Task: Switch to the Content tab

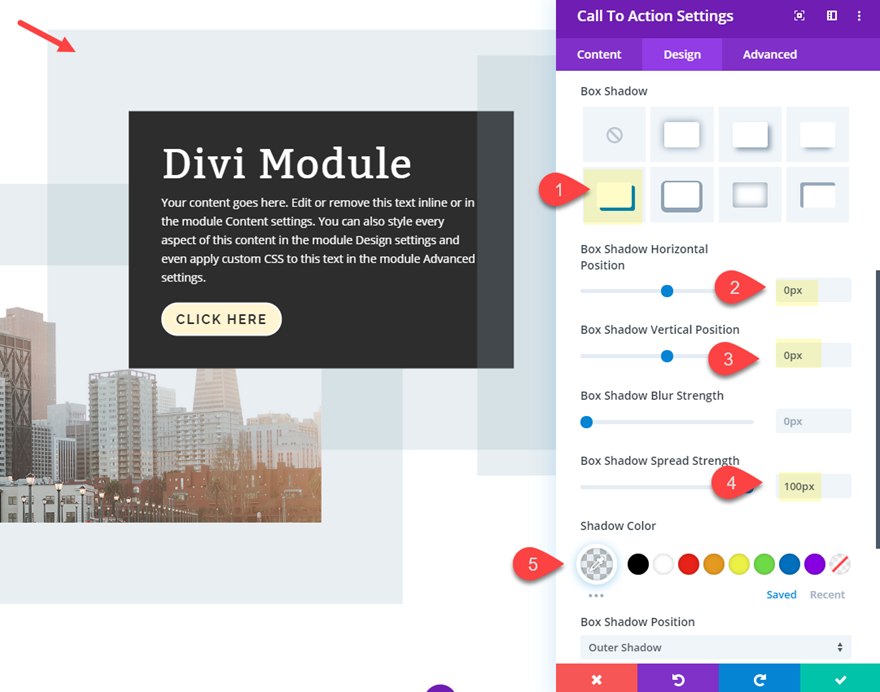Action: point(598,54)
